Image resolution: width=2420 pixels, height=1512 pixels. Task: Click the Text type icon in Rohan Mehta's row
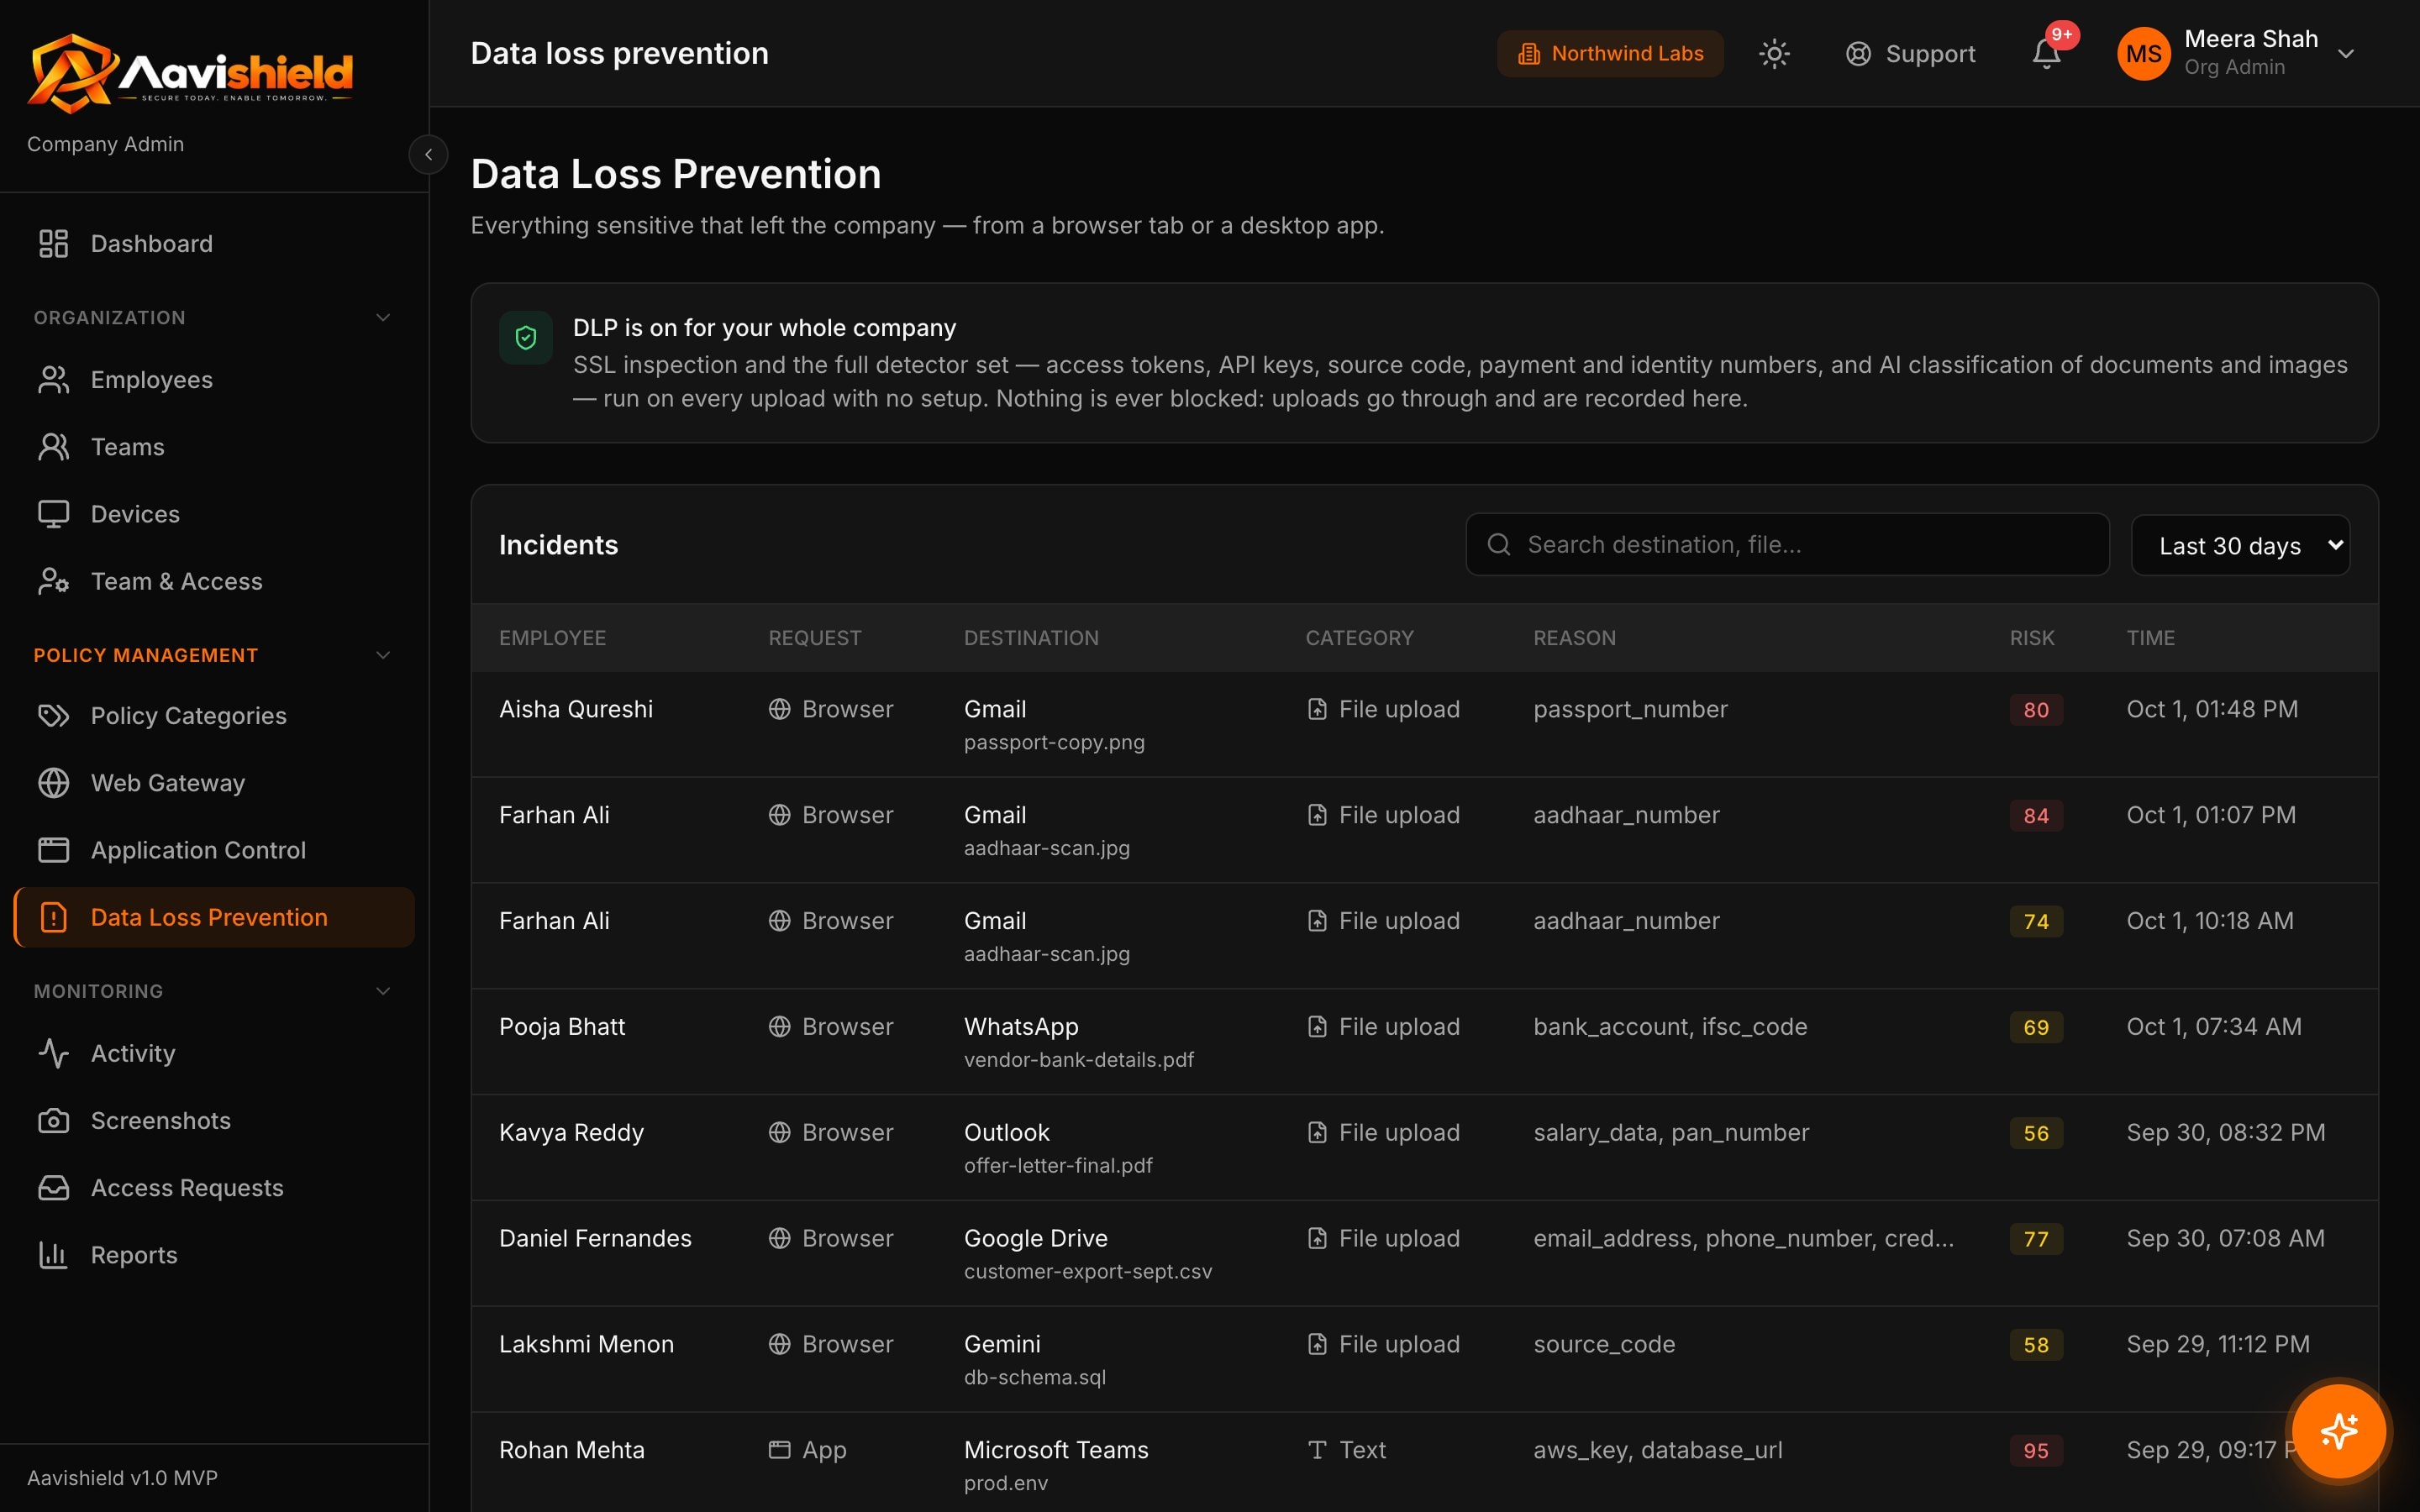click(x=1317, y=1450)
